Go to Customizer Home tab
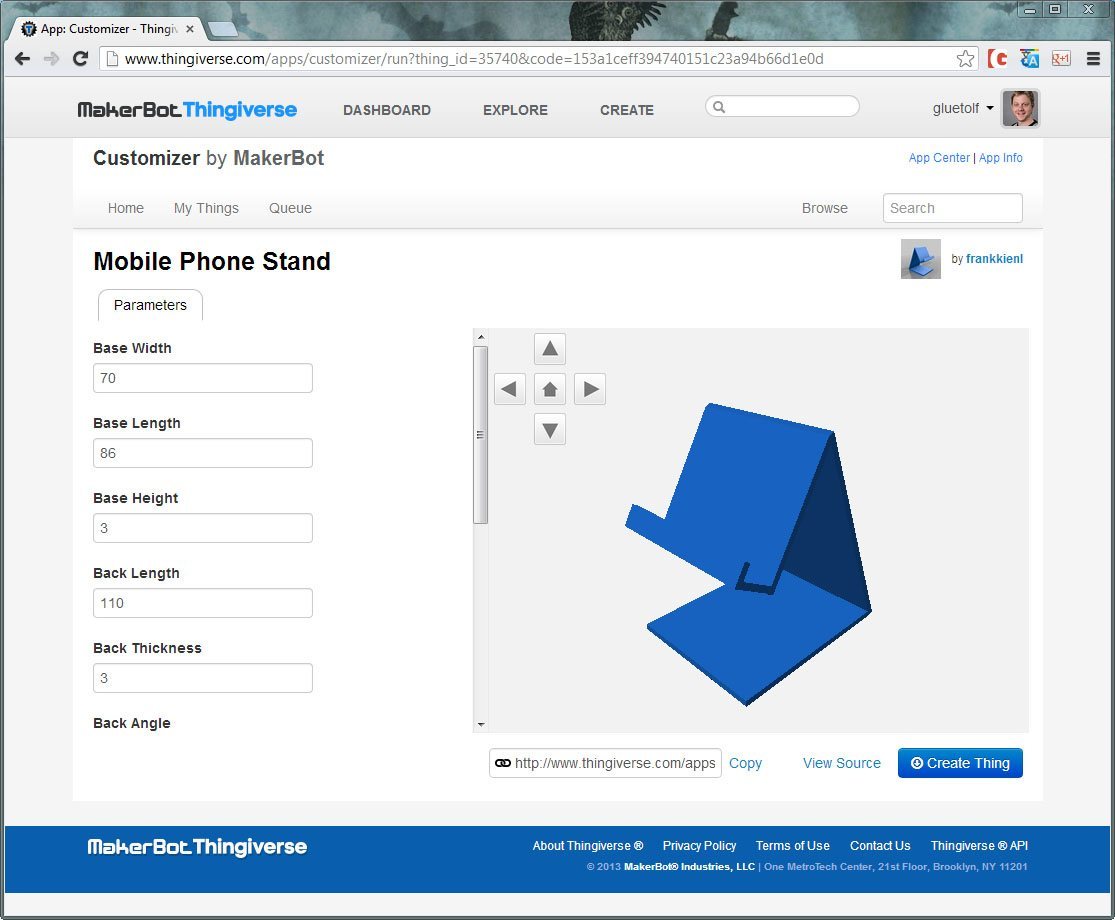The width and height of the screenshot is (1115, 920). [x=126, y=208]
